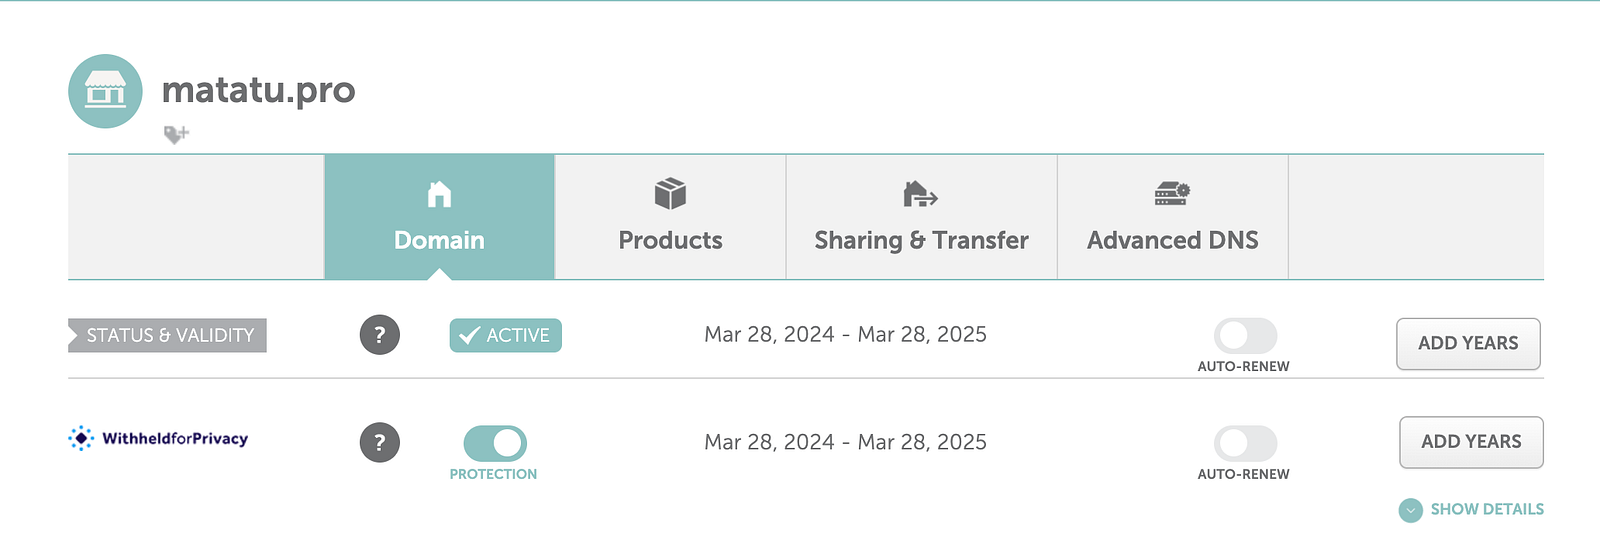Switch to the Domain tab
The height and width of the screenshot is (550, 1600).
pyautogui.click(x=439, y=217)
